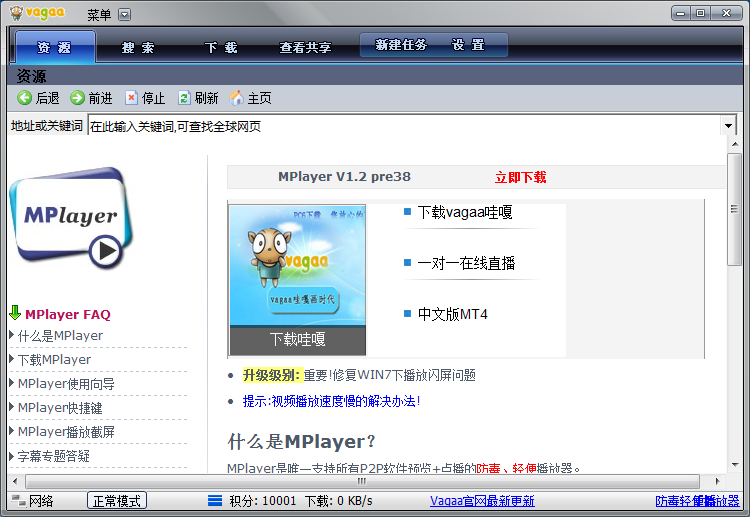Open the 下载MPlayer FAQ entry
This screenshot has height=517, width=750.
click(x=54, y=360)
